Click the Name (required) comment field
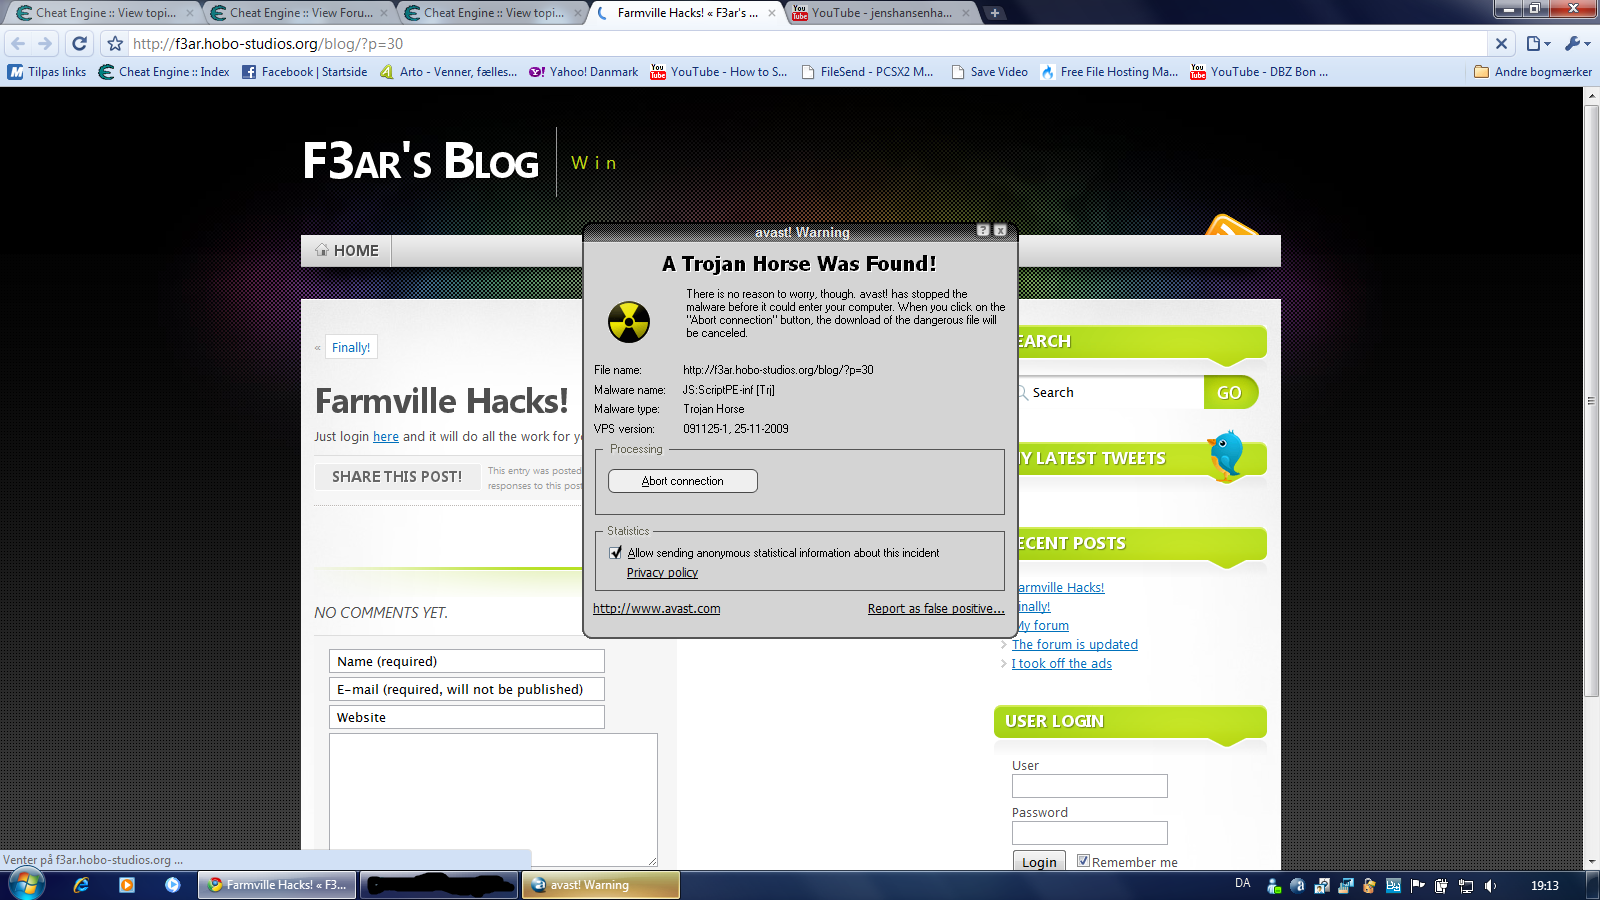 (467, 661)
